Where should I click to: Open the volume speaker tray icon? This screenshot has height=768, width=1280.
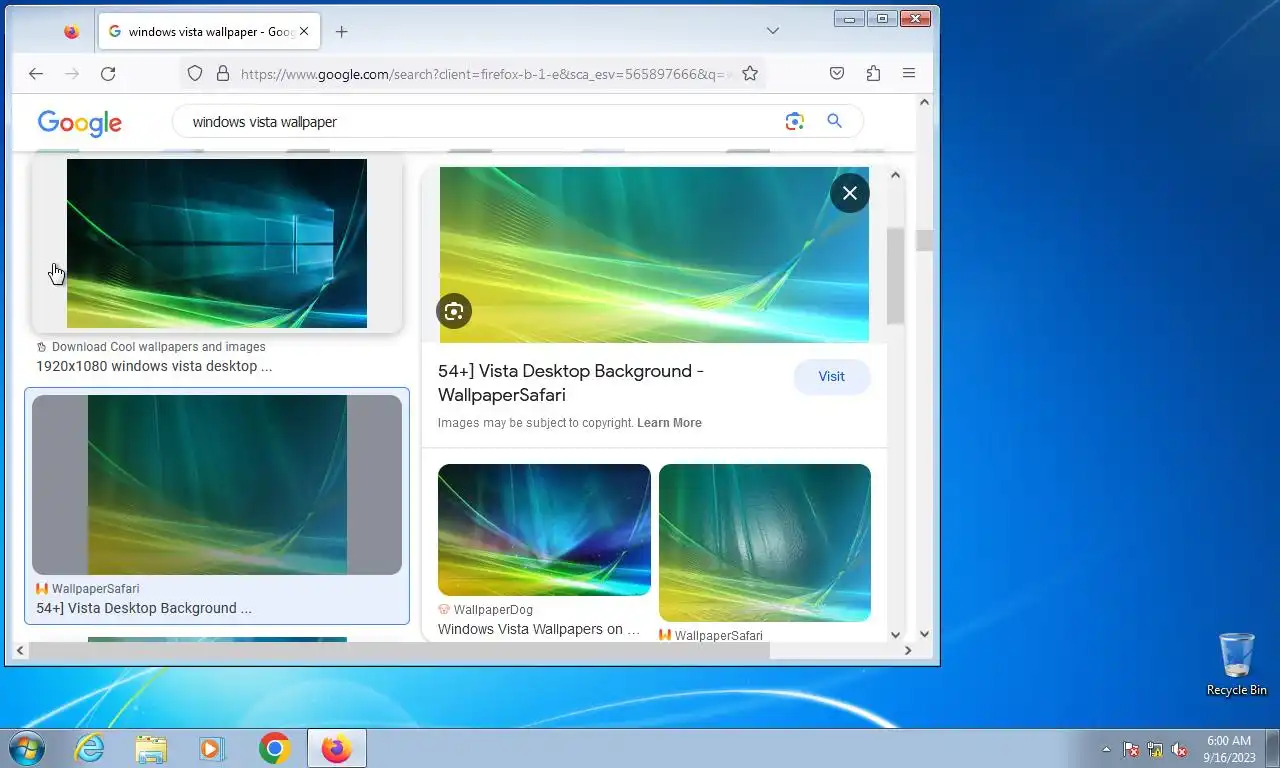tap(1179, 749)
